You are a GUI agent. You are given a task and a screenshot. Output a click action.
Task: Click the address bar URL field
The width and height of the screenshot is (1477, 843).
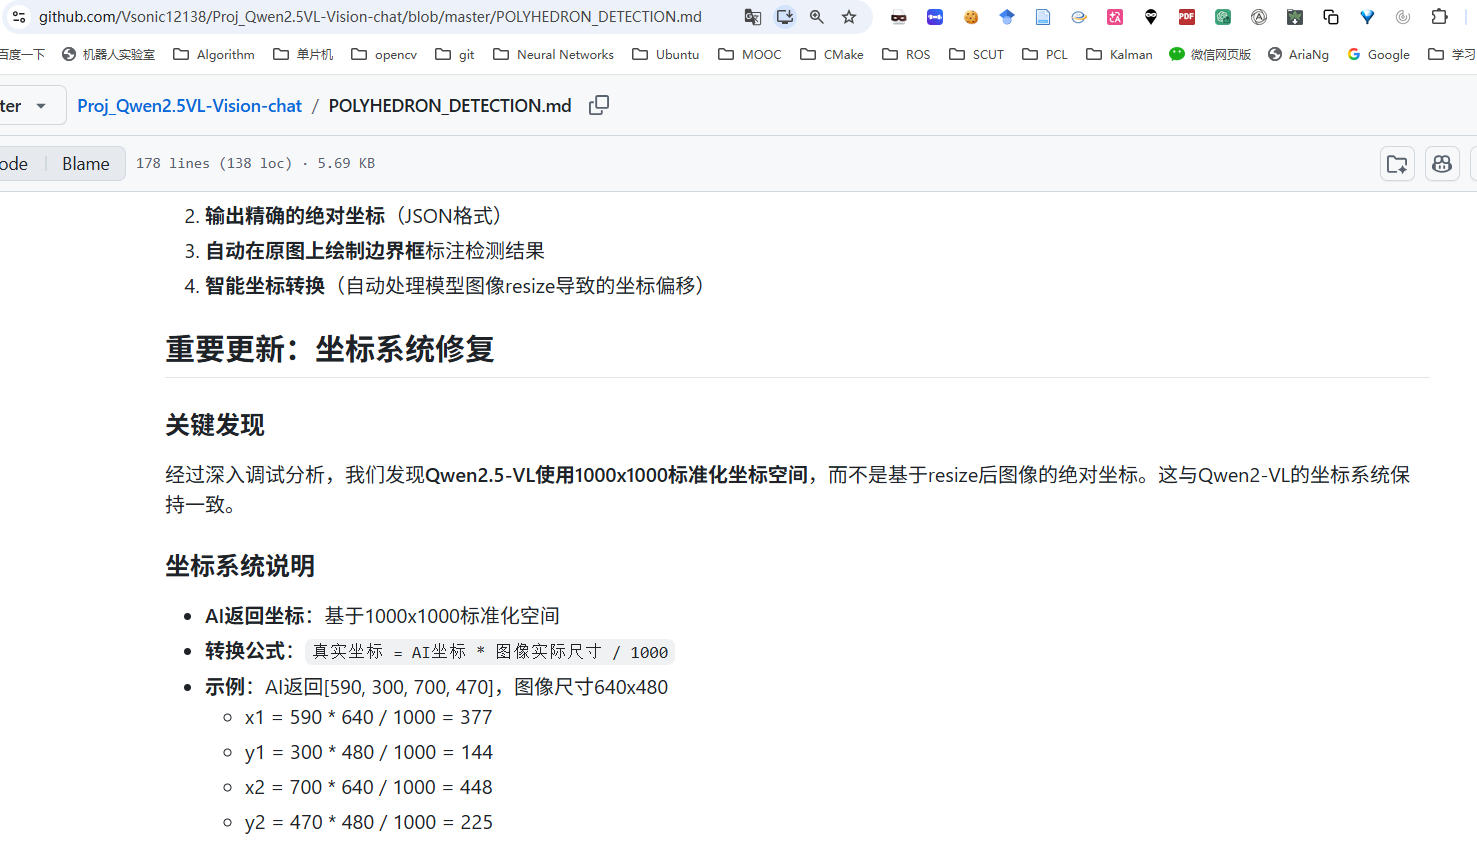(x=370, y=17)
